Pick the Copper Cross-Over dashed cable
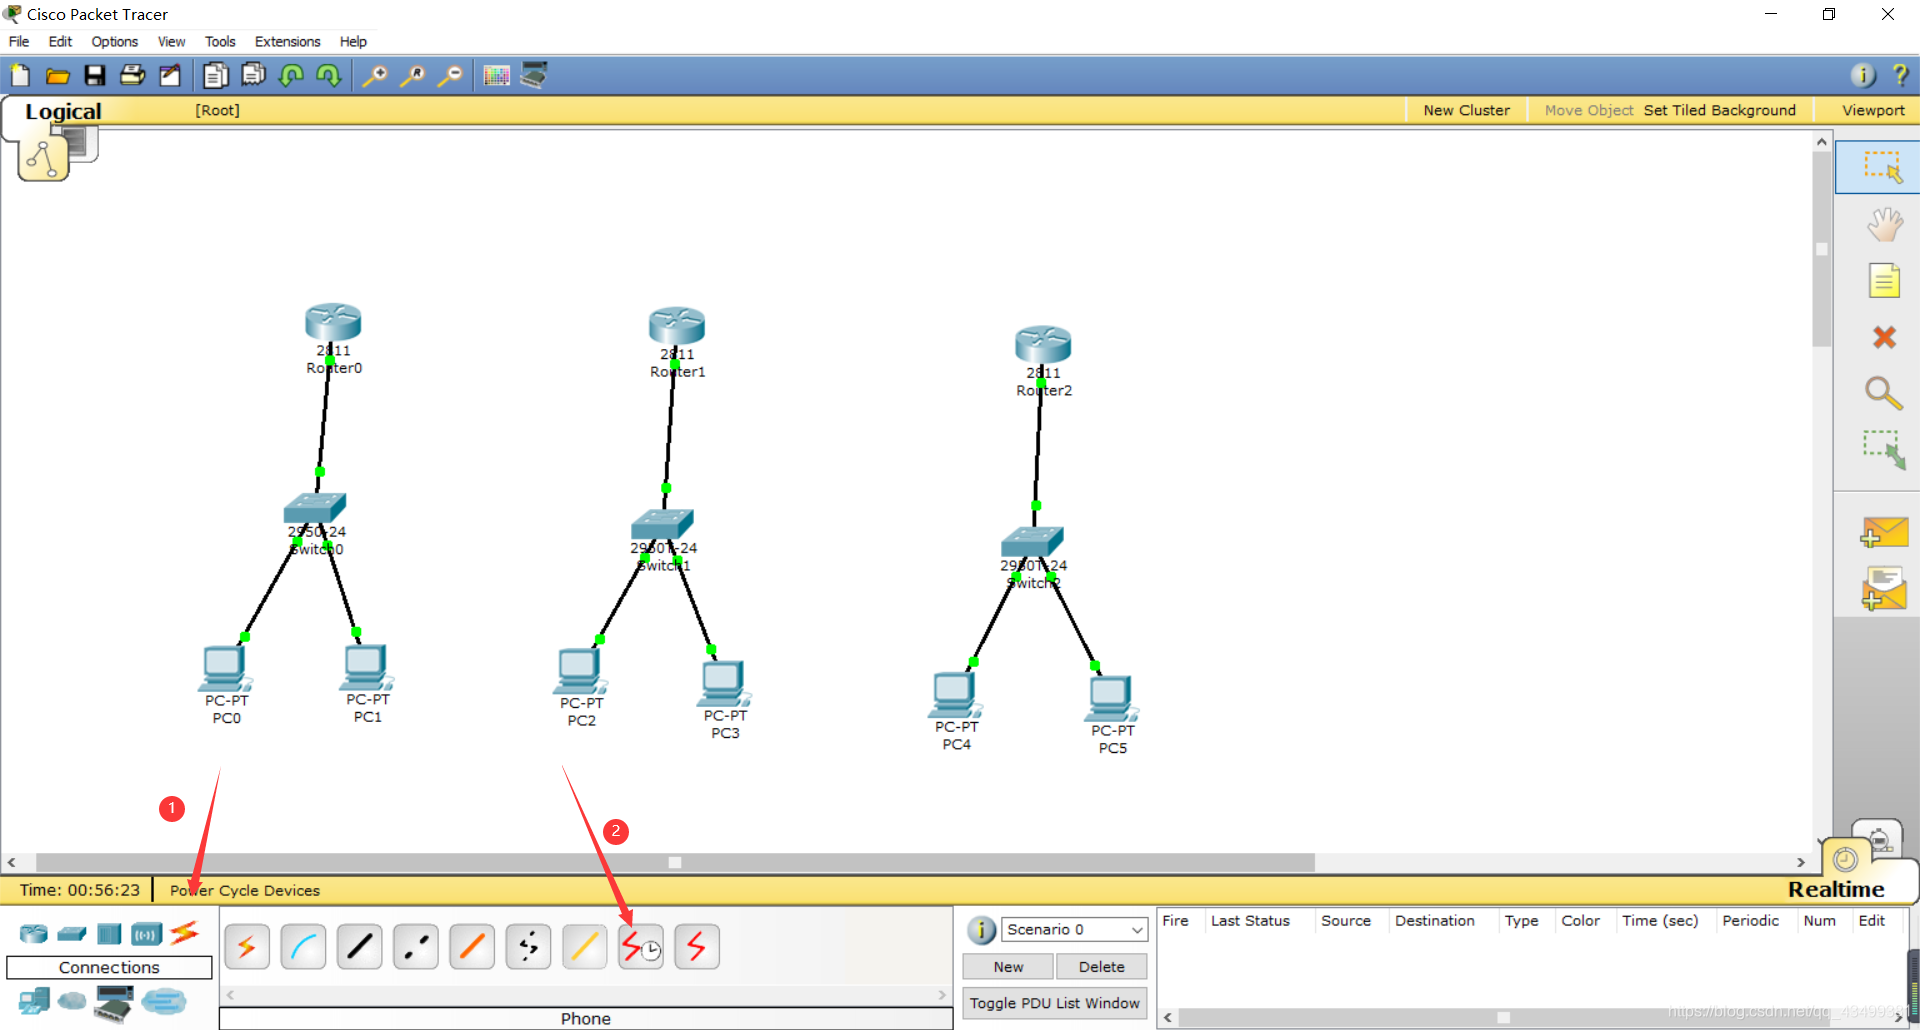 [x=416, y=947]
